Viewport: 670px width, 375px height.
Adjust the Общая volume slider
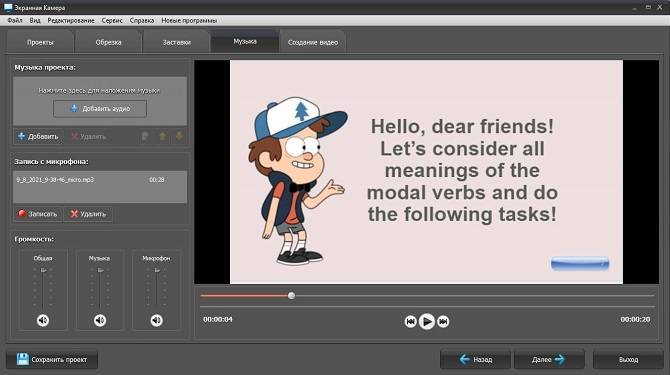[43, 270]
